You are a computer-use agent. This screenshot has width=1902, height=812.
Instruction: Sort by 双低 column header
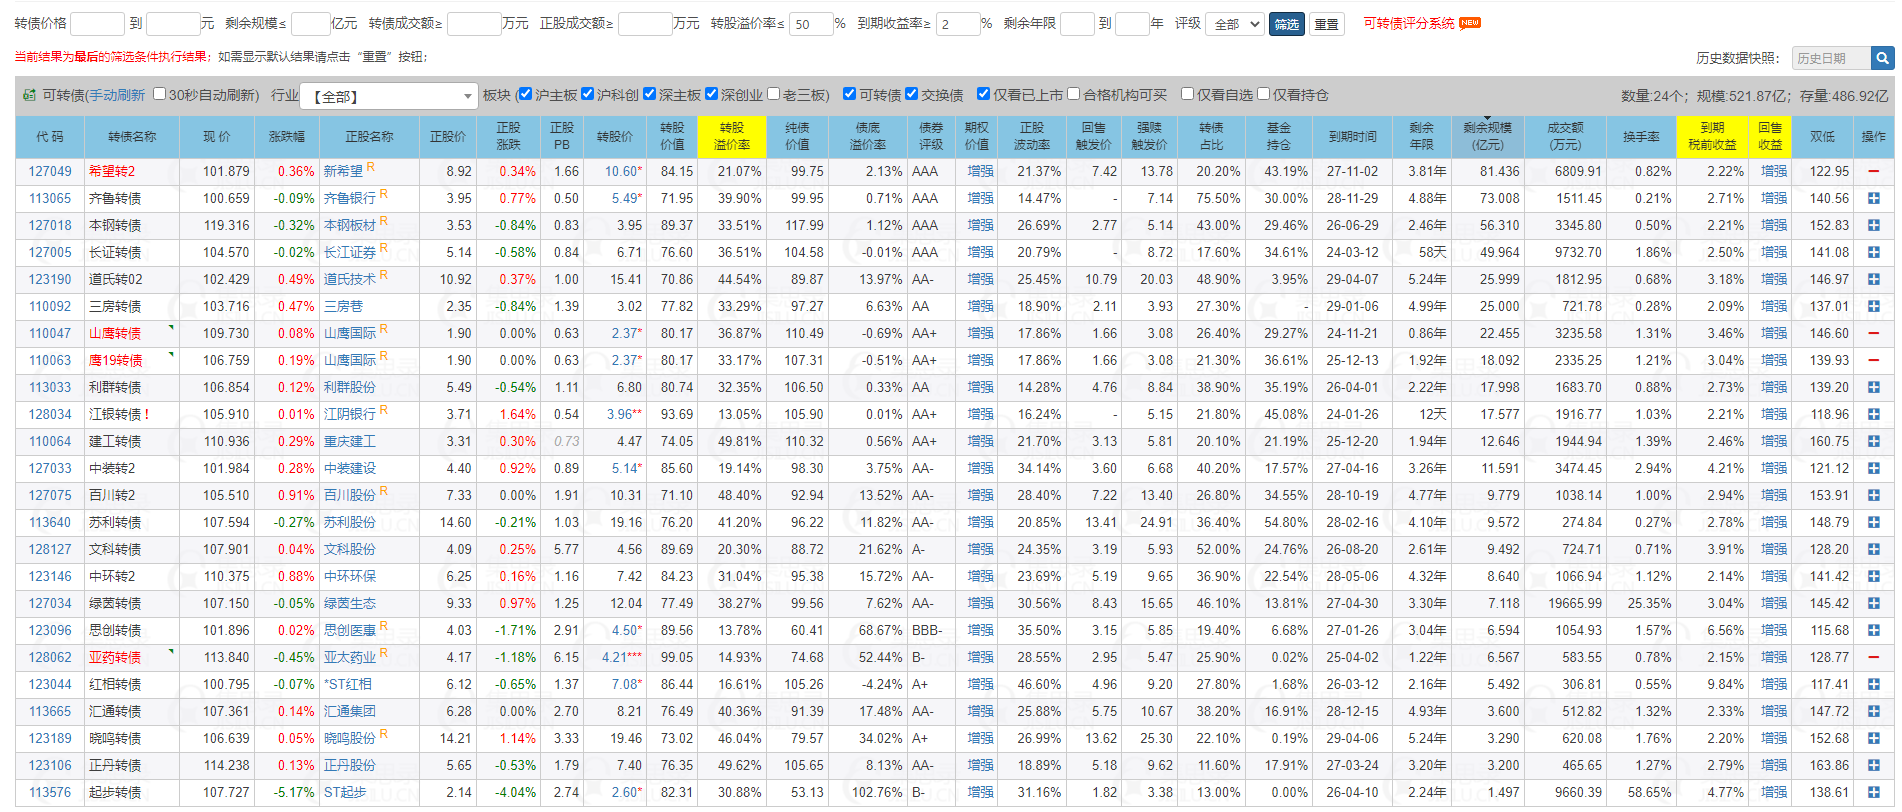tap(1822, 136)
